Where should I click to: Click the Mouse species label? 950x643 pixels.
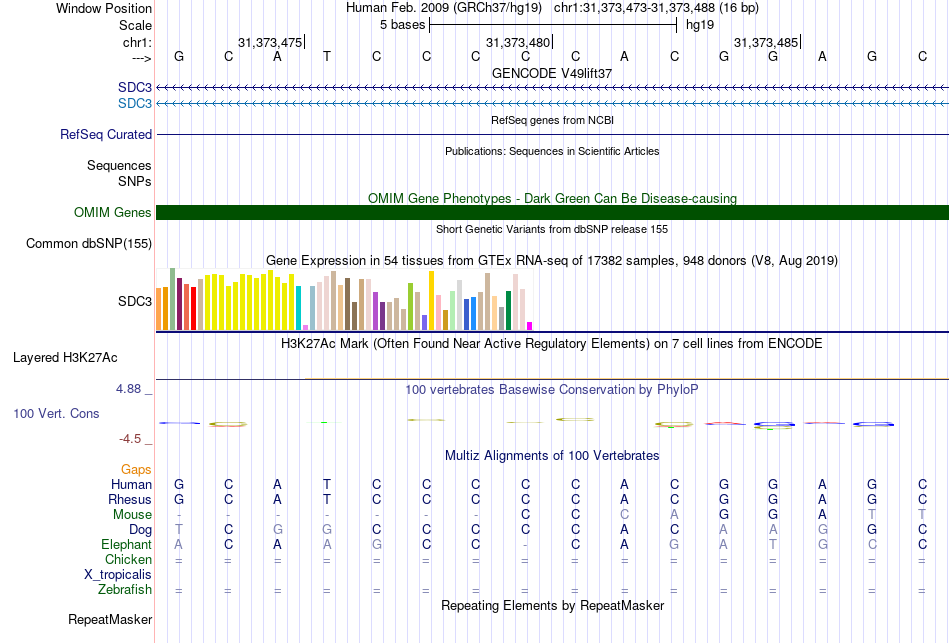[x=132, y=515]
